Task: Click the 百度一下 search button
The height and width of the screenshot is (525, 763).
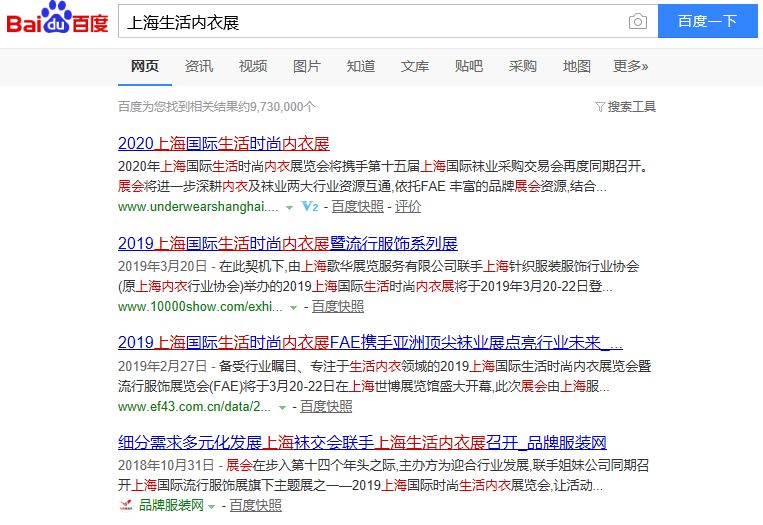Action: point(708,21)
